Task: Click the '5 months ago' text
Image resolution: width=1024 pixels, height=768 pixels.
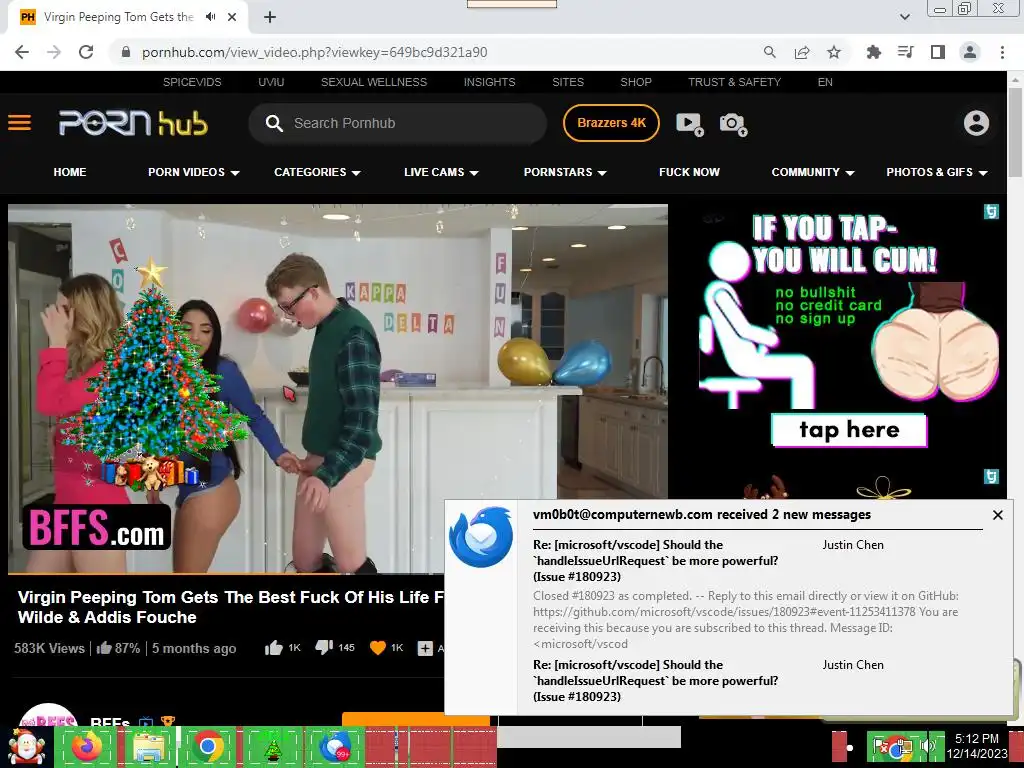Action: tap(194, 648)
